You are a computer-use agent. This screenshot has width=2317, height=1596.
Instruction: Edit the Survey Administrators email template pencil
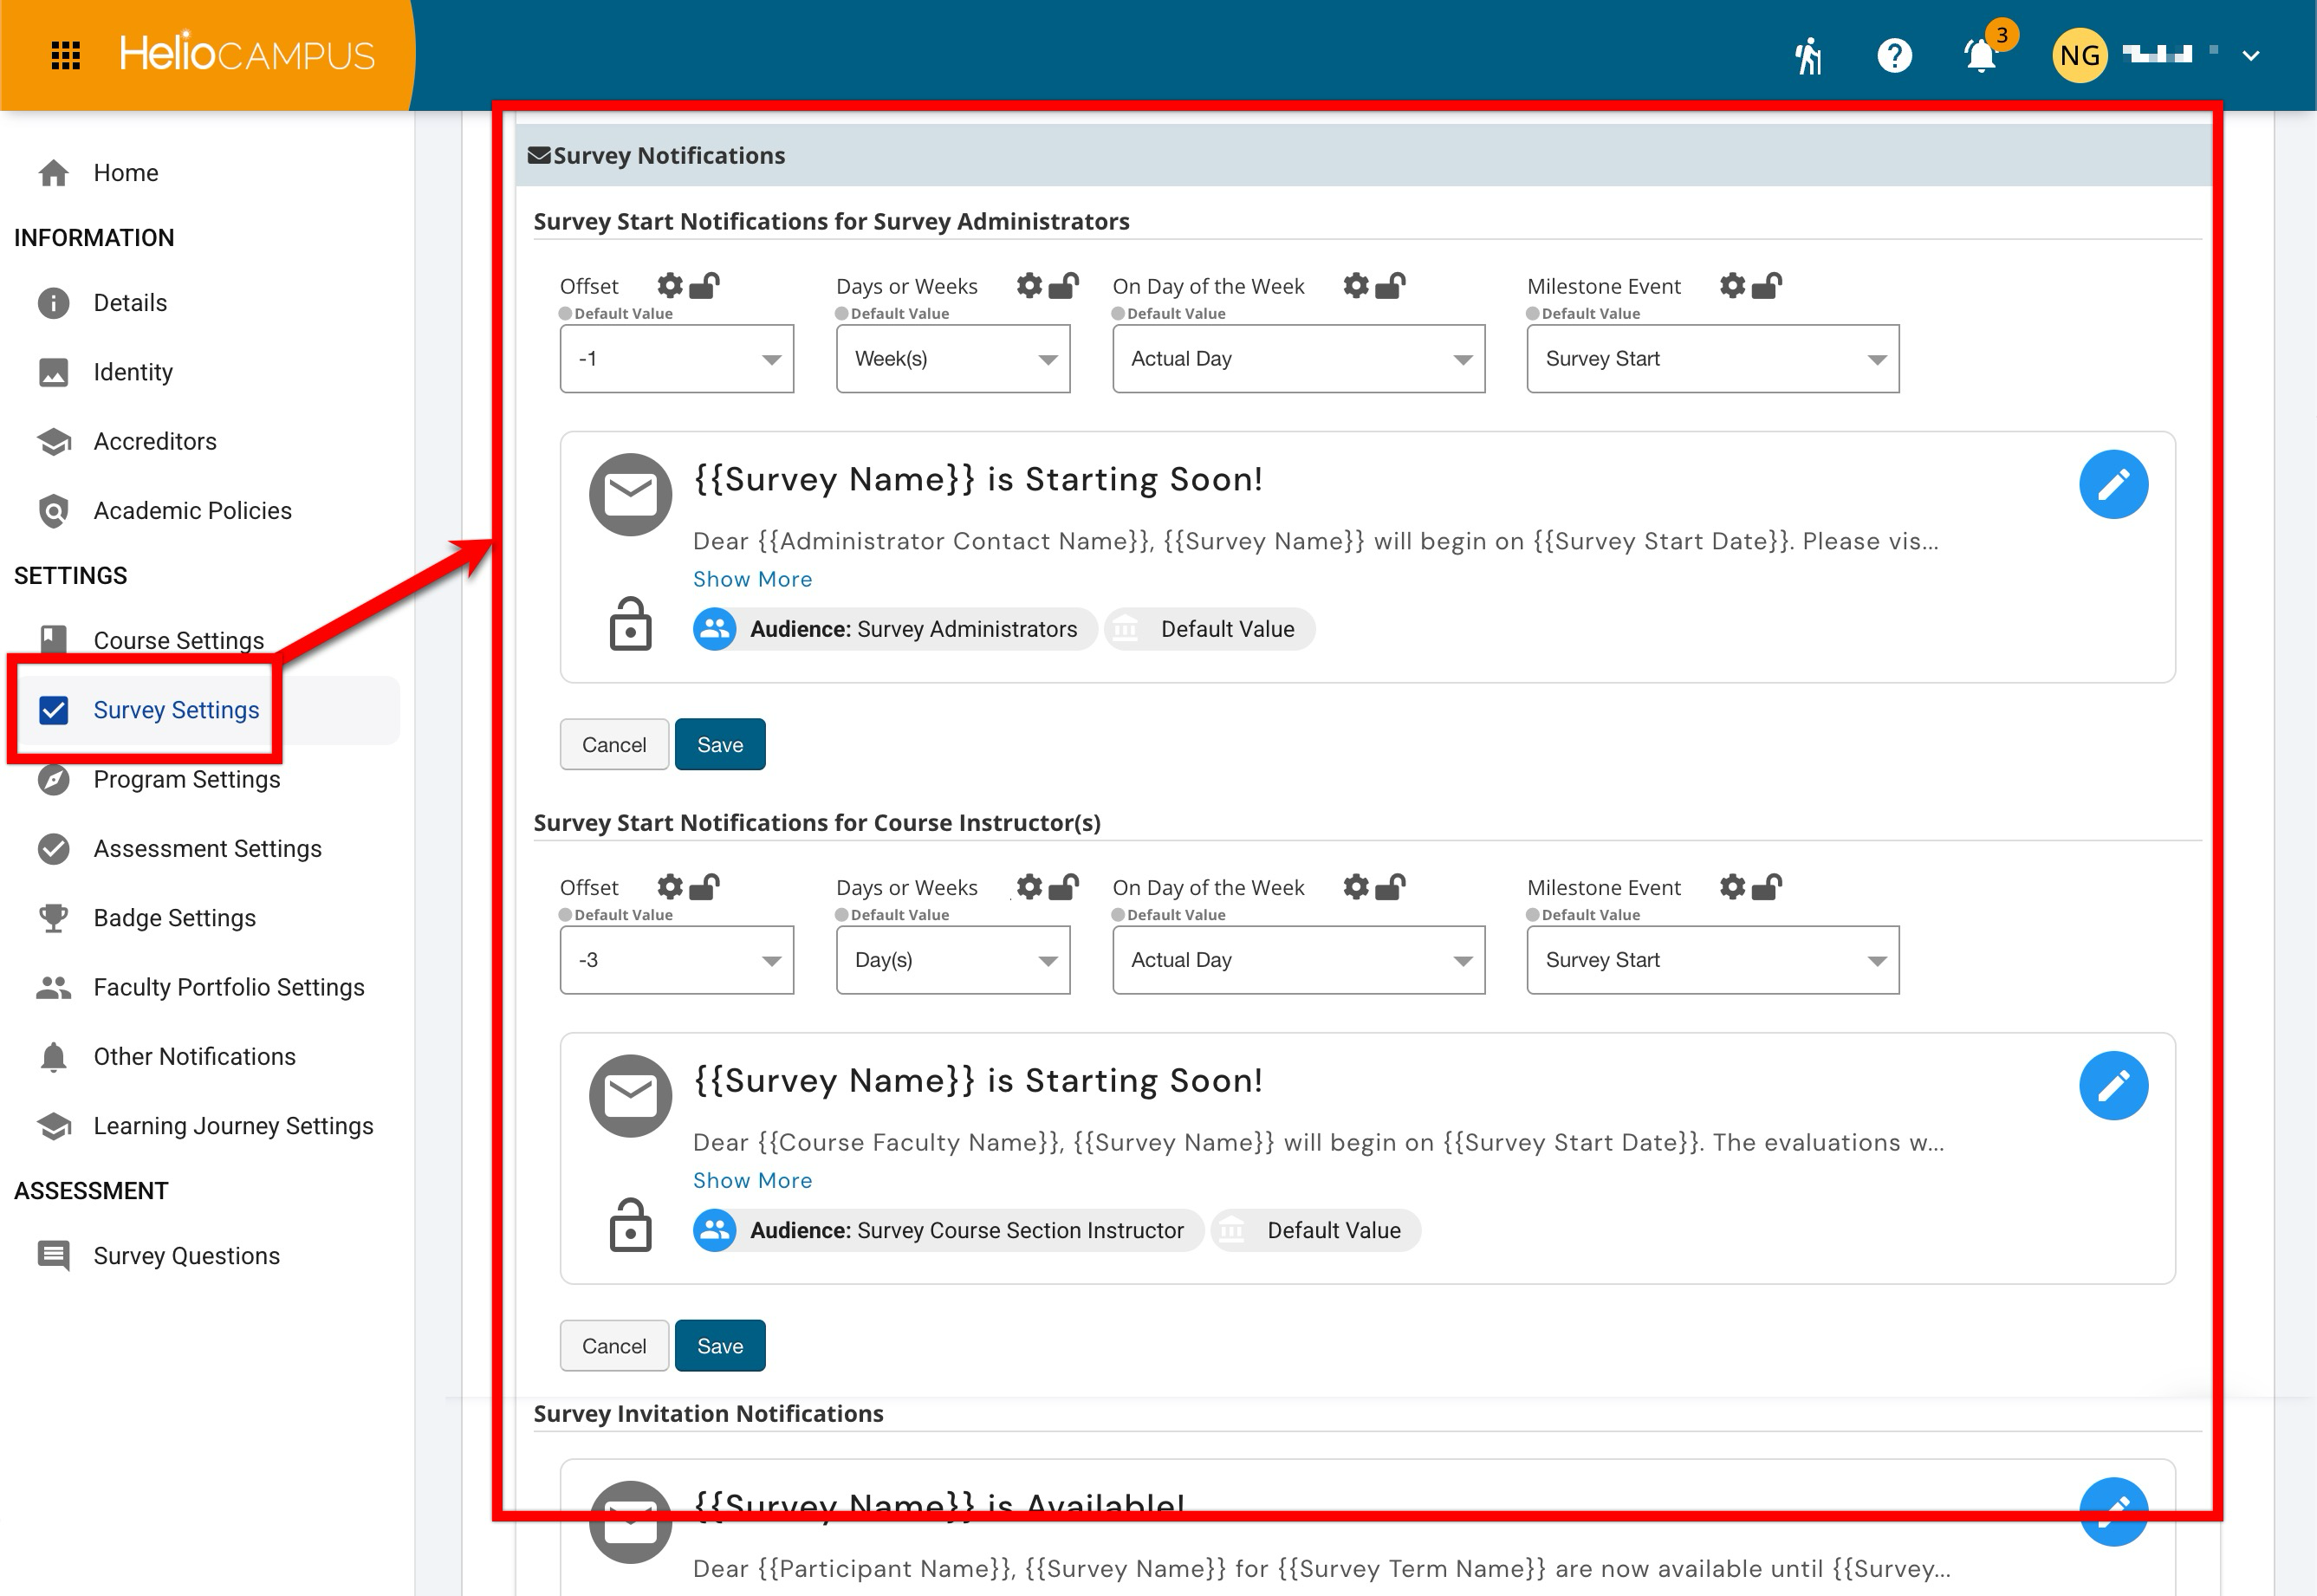(x=2113, y=485)
